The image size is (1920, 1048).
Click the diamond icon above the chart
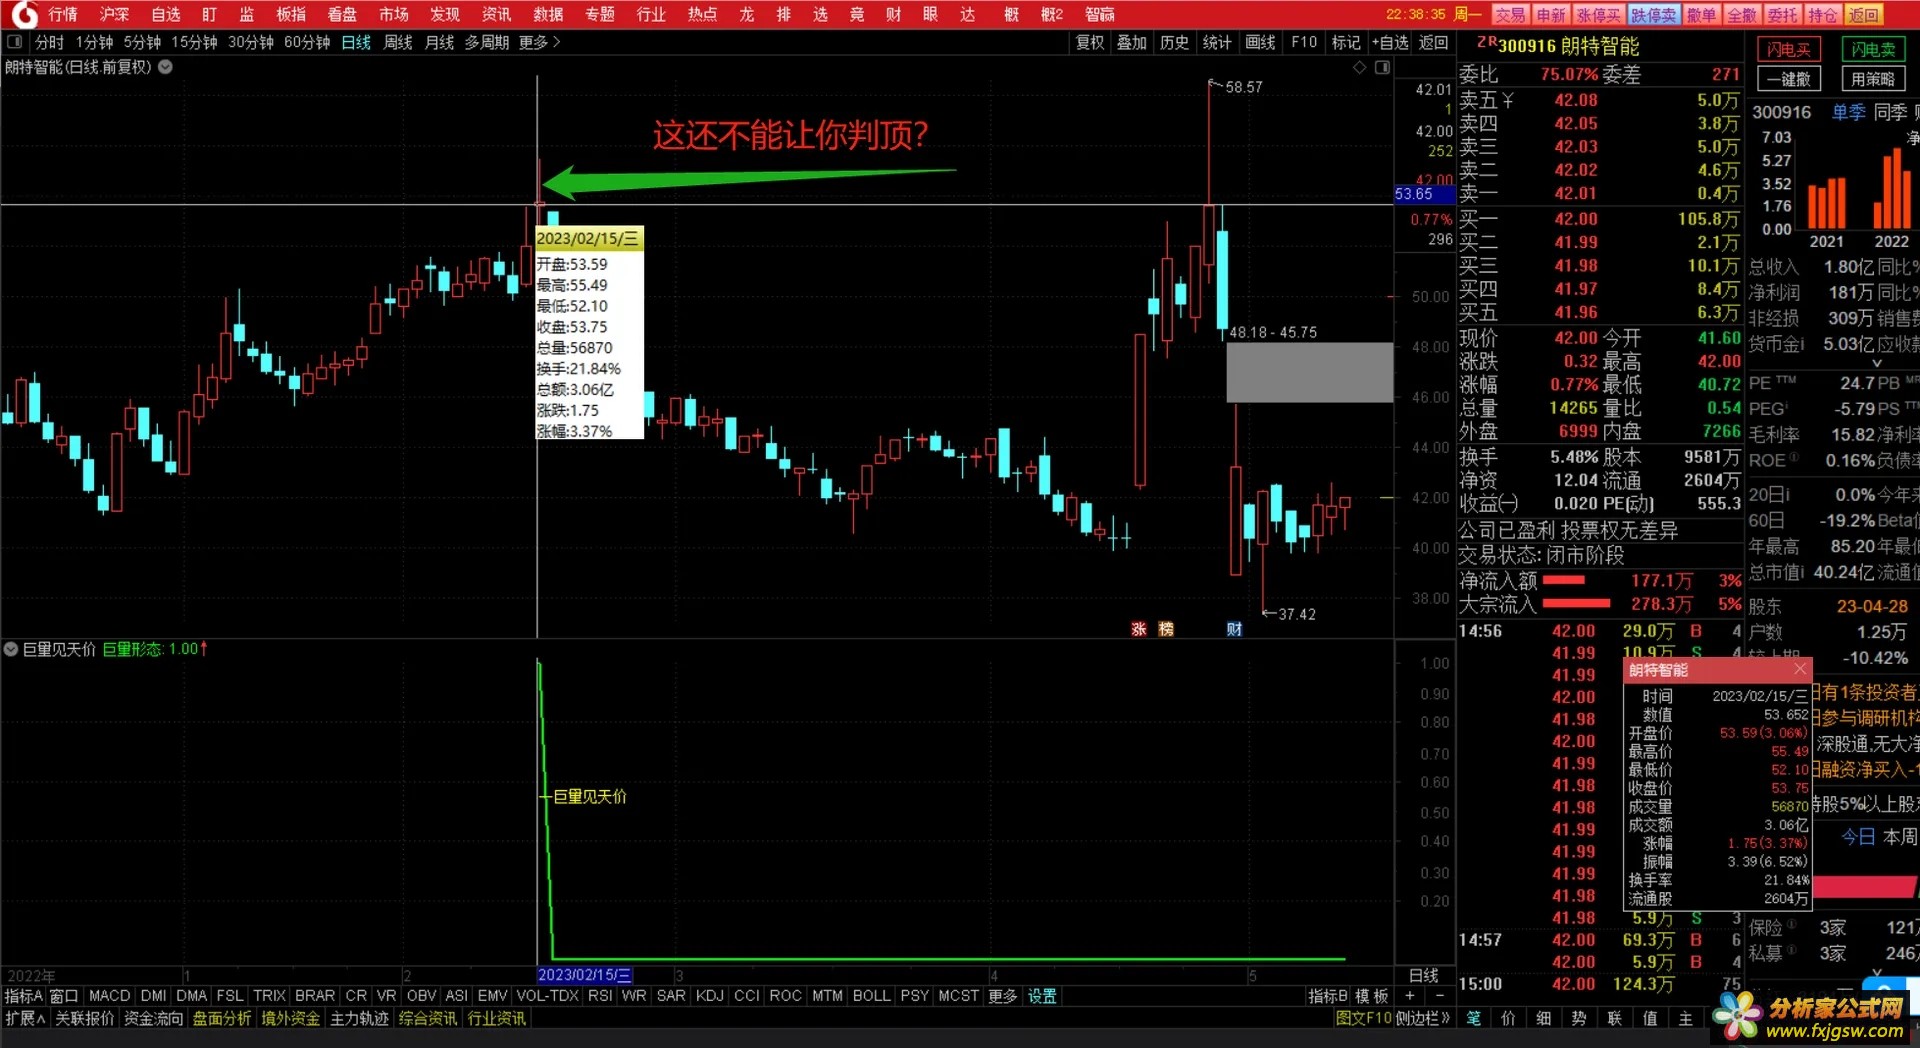(x=1359, y=67)
